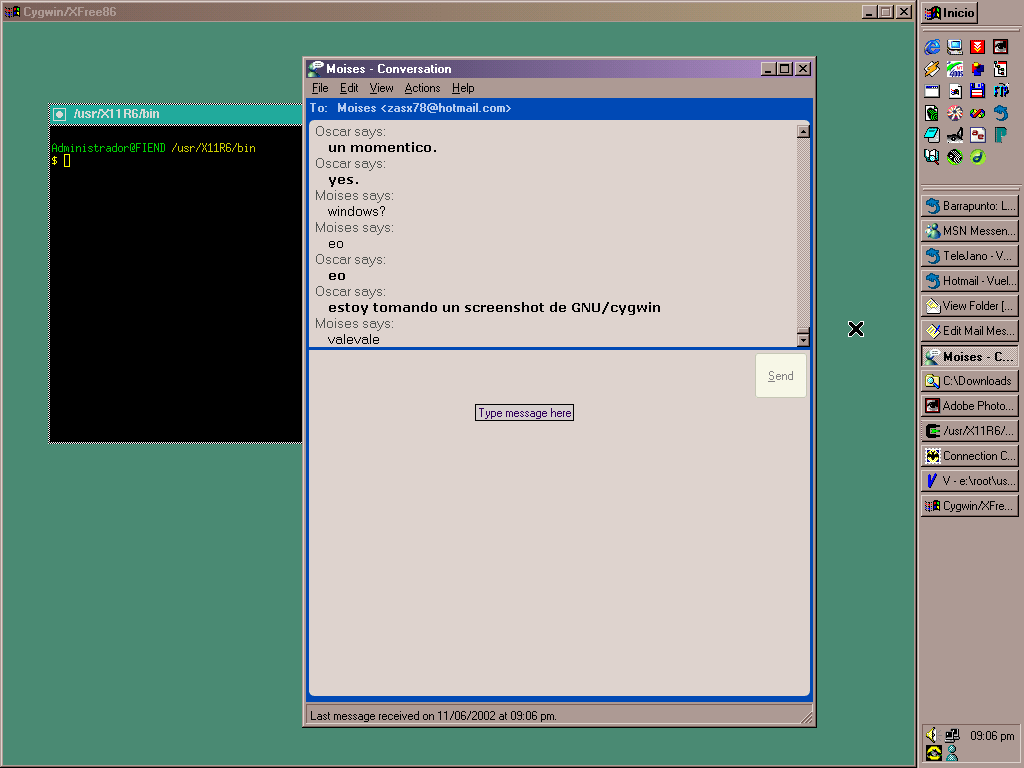The image size is (1024, 768).
Task: Open the tree diagram document icon
Action: [x=1000, y=69]
